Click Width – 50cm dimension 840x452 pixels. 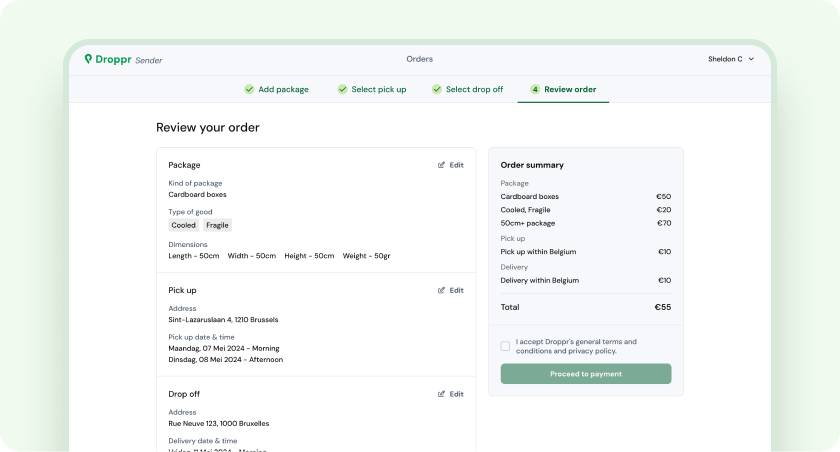coord(252,256)
